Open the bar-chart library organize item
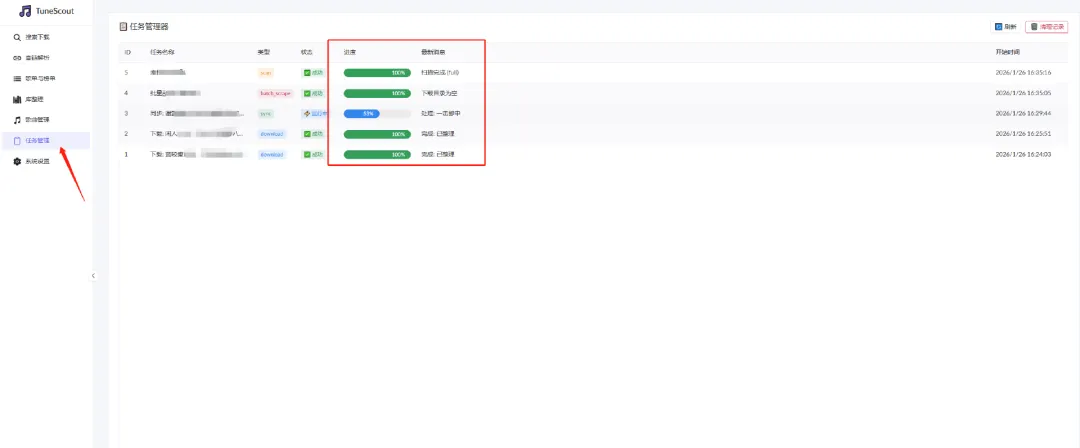 tap(45, 99)
